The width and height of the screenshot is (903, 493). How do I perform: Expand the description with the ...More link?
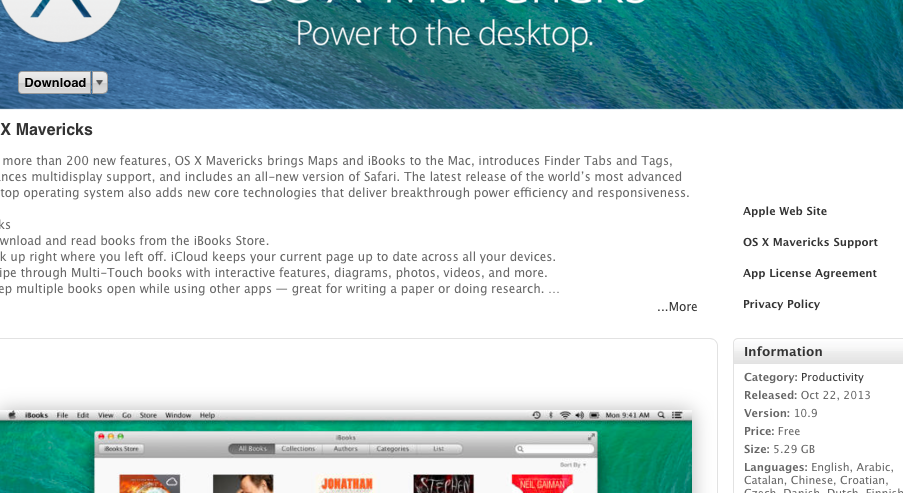click(677, 306)
